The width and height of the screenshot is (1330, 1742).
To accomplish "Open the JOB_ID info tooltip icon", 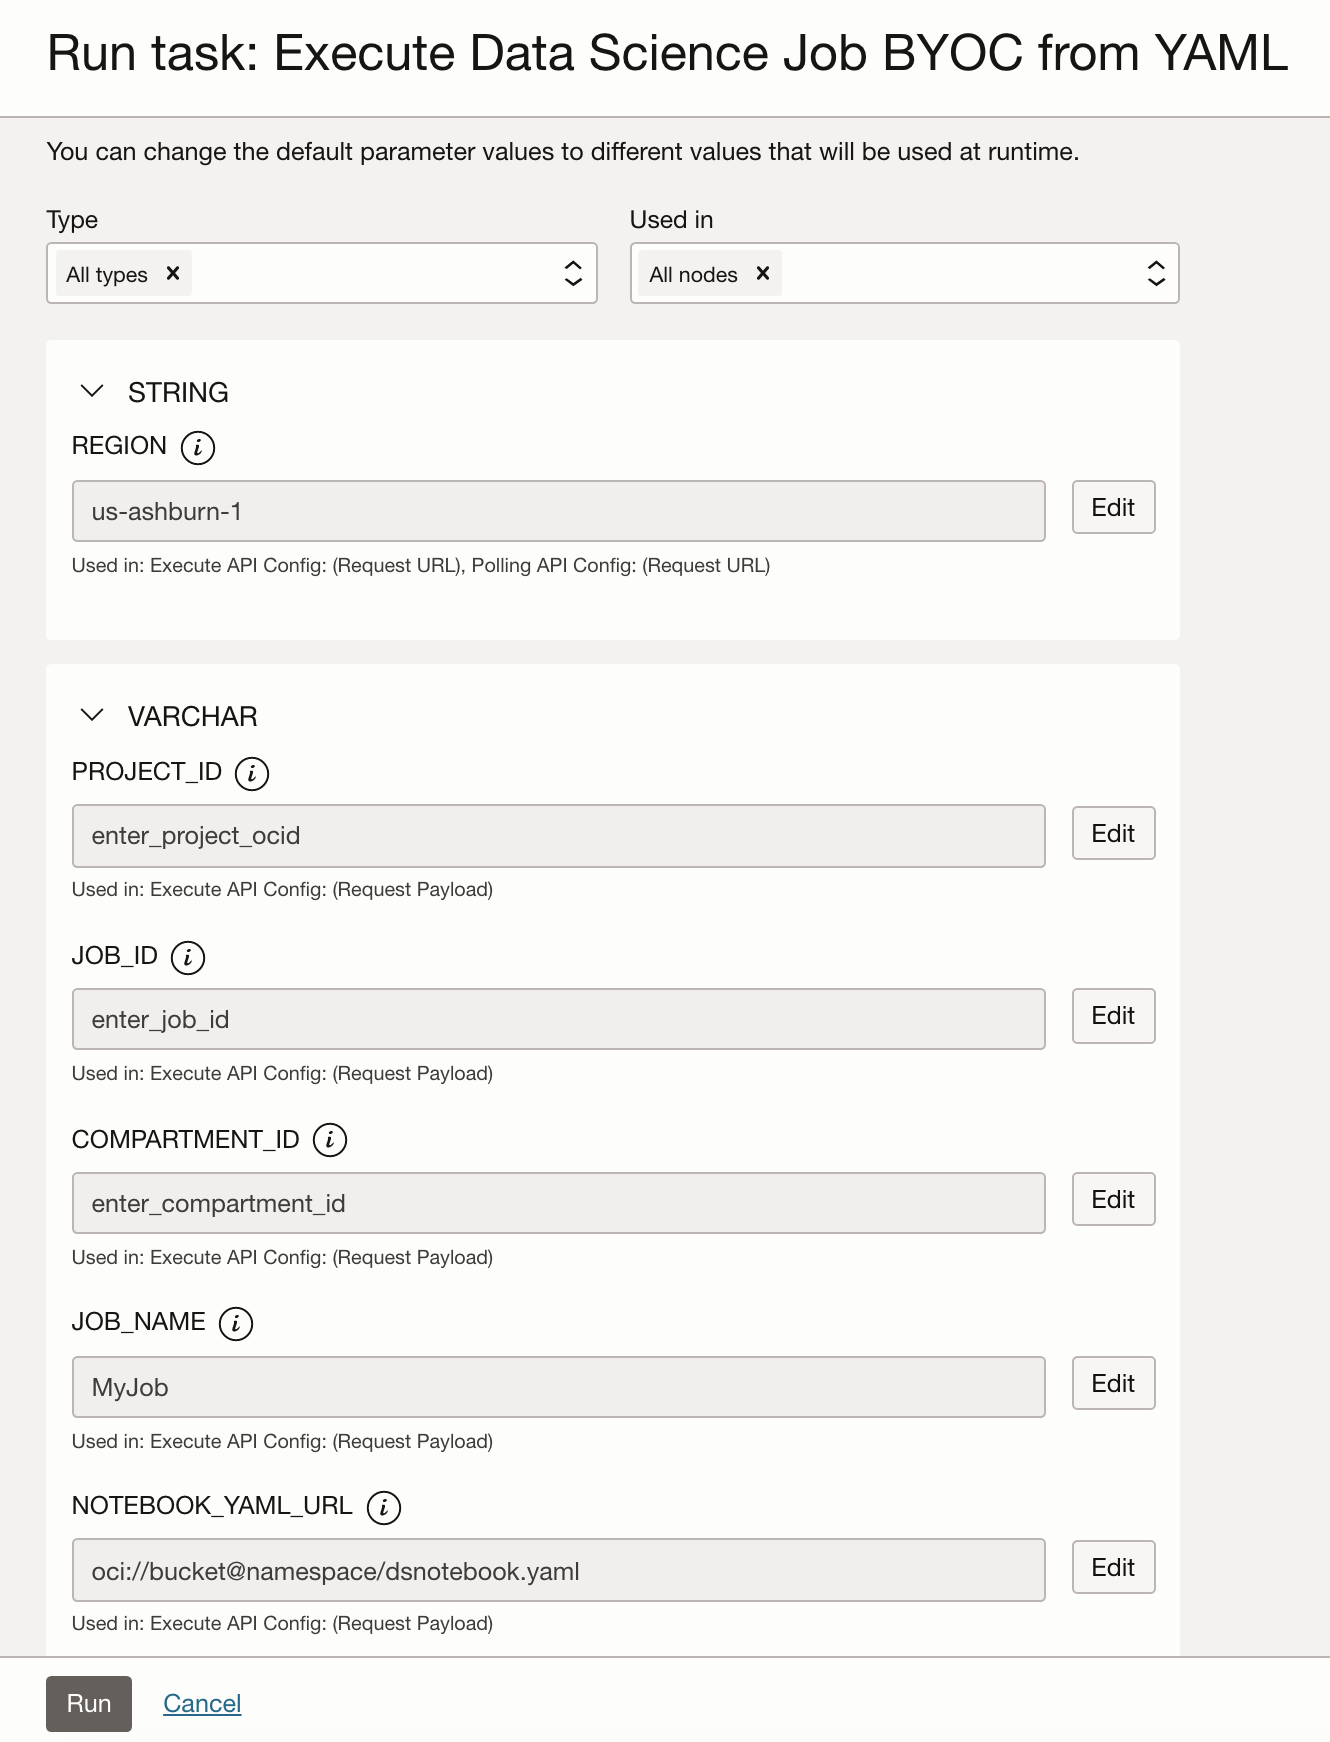I will 188,957.
